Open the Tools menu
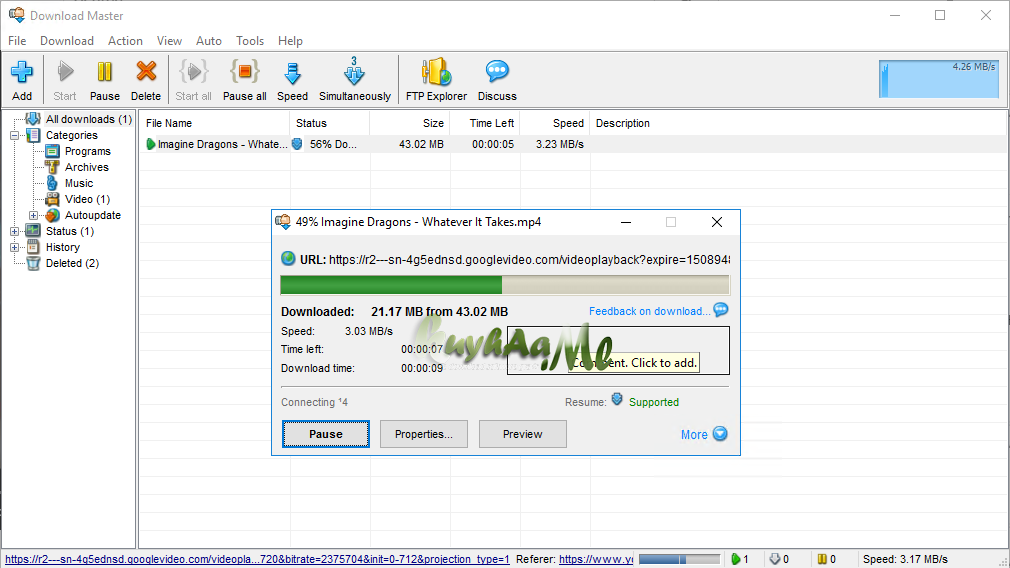This screenshot has width=1010, height=568. click(250, 41)
